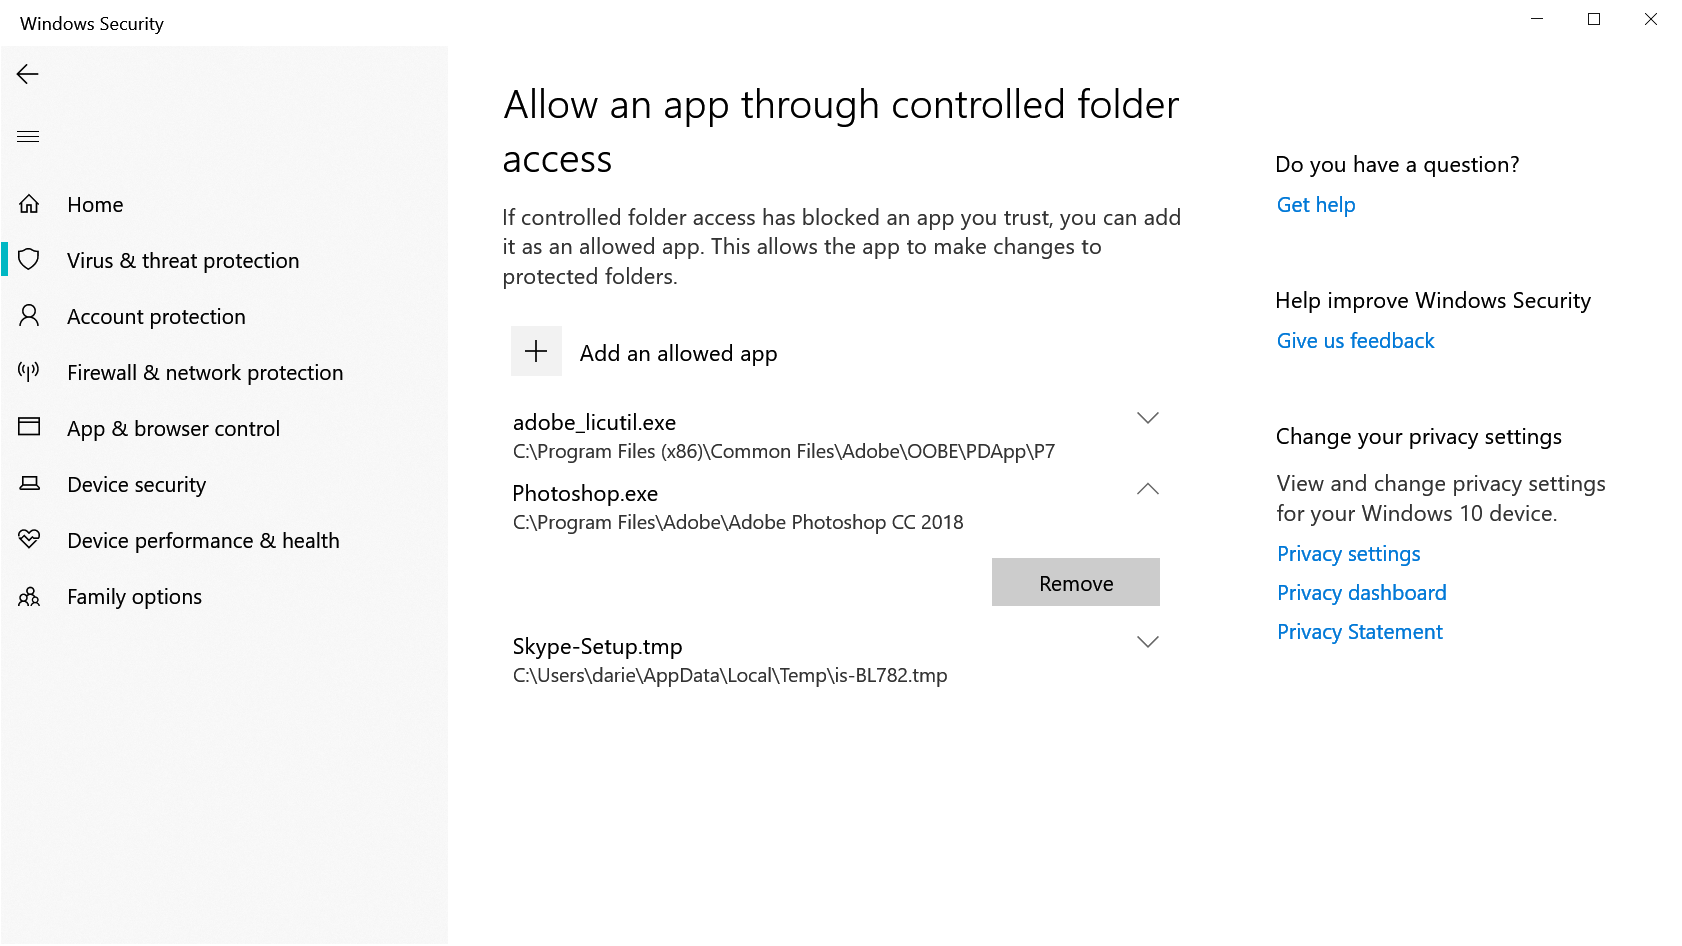
Task: Click the App & browser control window icon
Action: 29,427
